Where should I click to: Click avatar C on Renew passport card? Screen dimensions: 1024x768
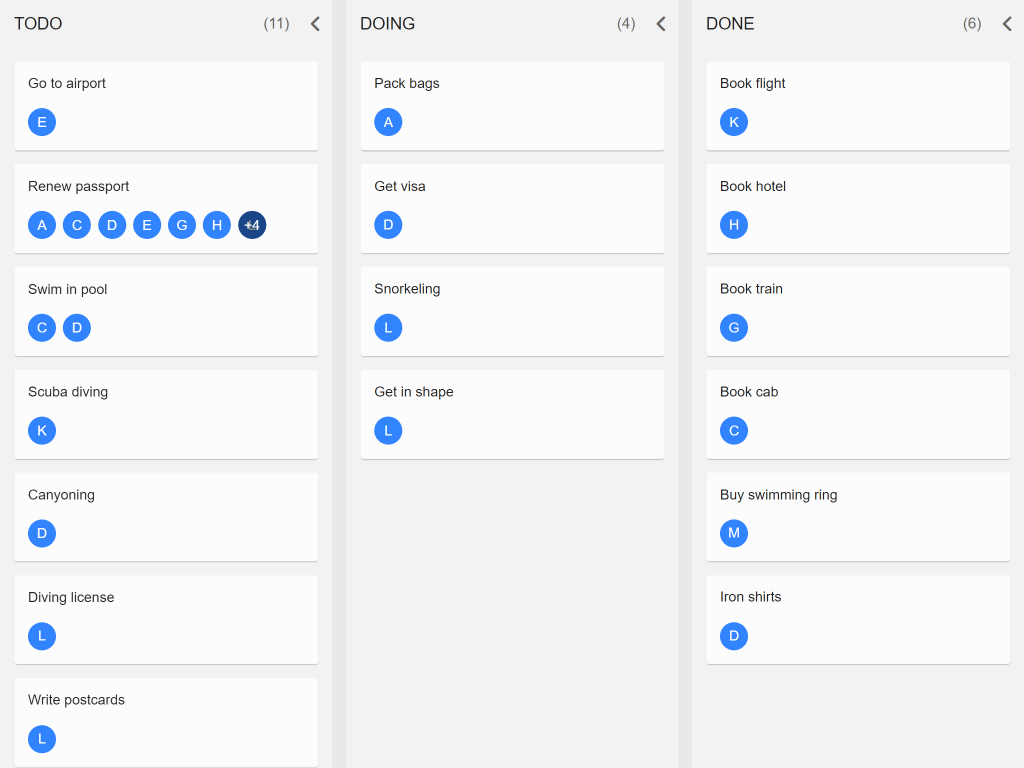point(77,225)
